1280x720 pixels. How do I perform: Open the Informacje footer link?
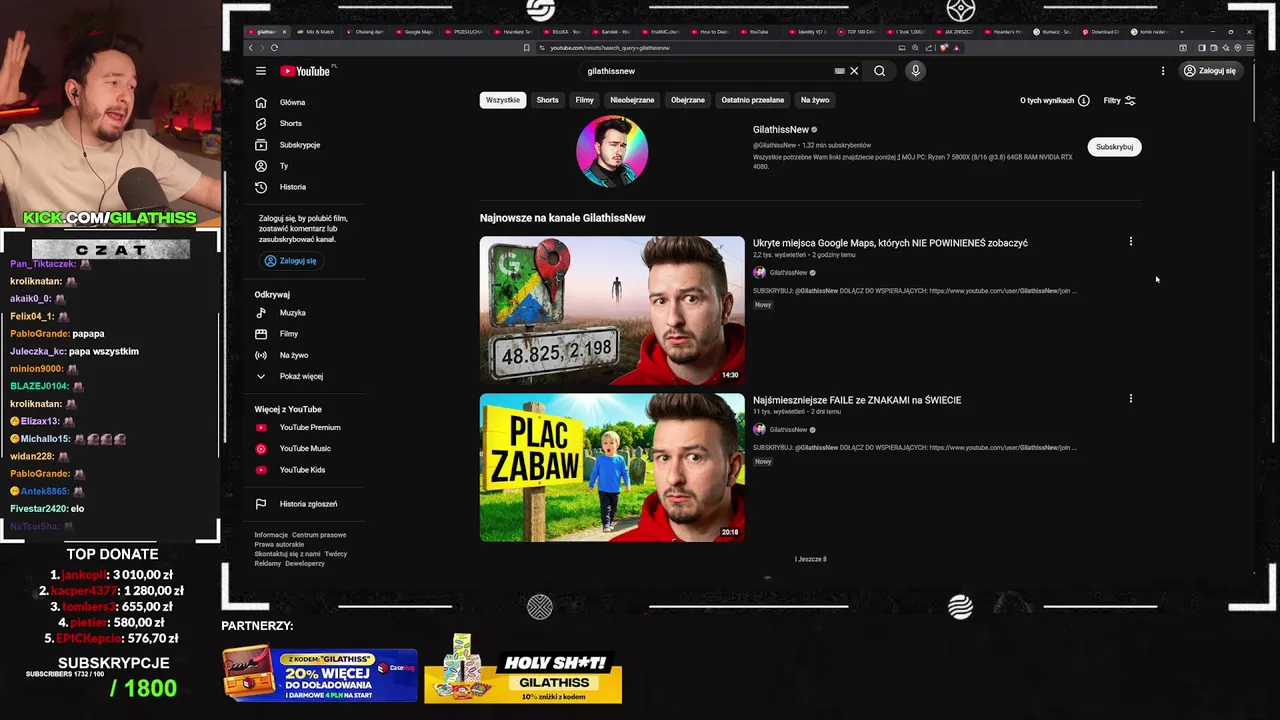tap(271, 535)
